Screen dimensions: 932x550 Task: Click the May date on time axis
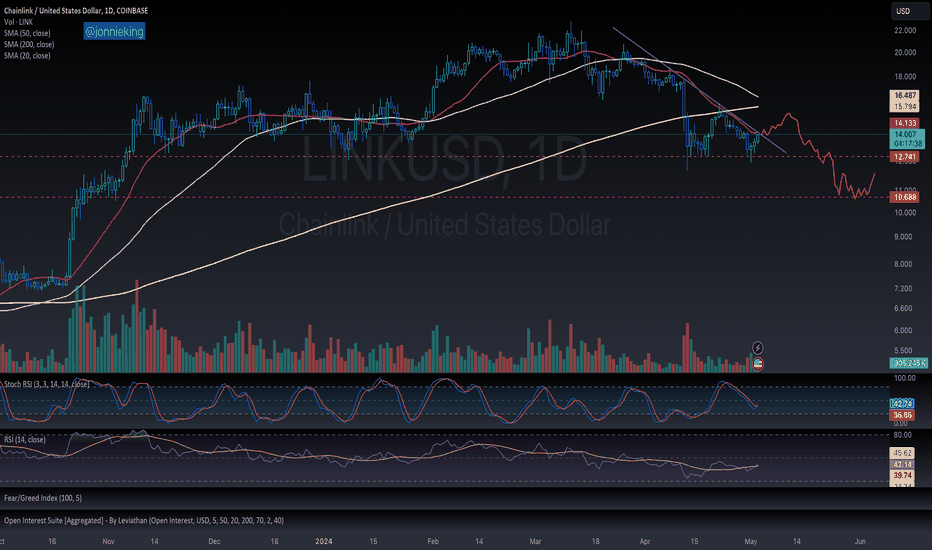751,541
